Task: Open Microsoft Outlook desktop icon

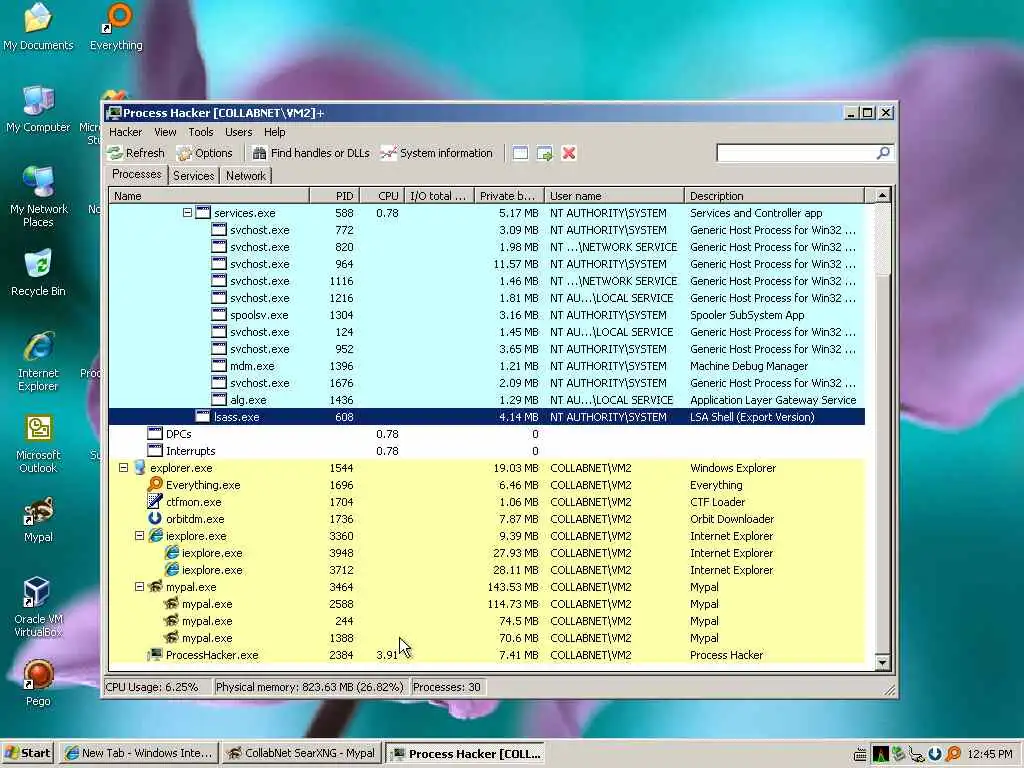Action: pos(38,443)
